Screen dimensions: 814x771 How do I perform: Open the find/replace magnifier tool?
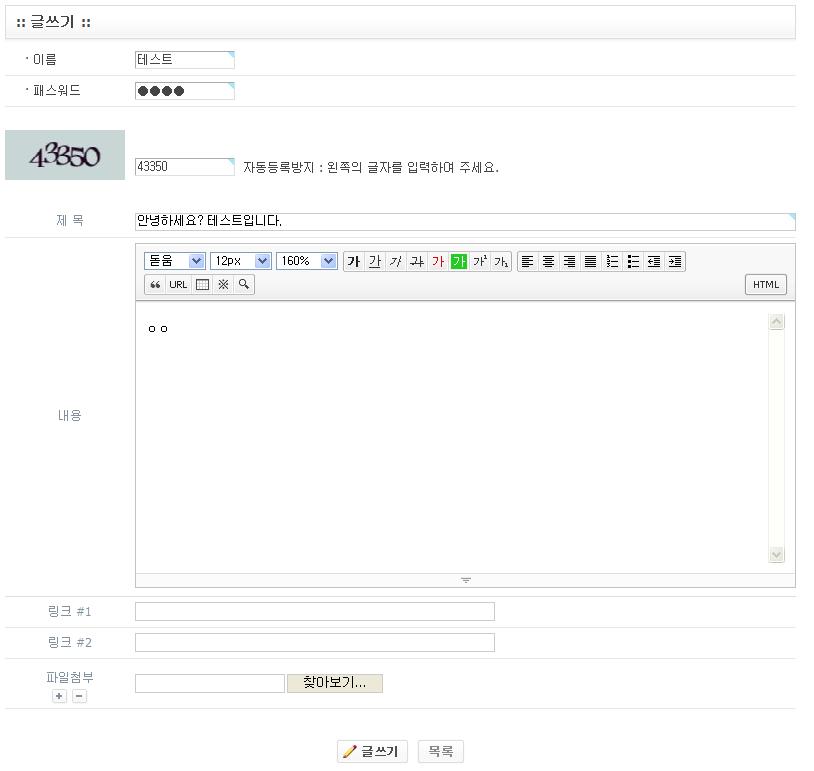(x=244, y=285)
